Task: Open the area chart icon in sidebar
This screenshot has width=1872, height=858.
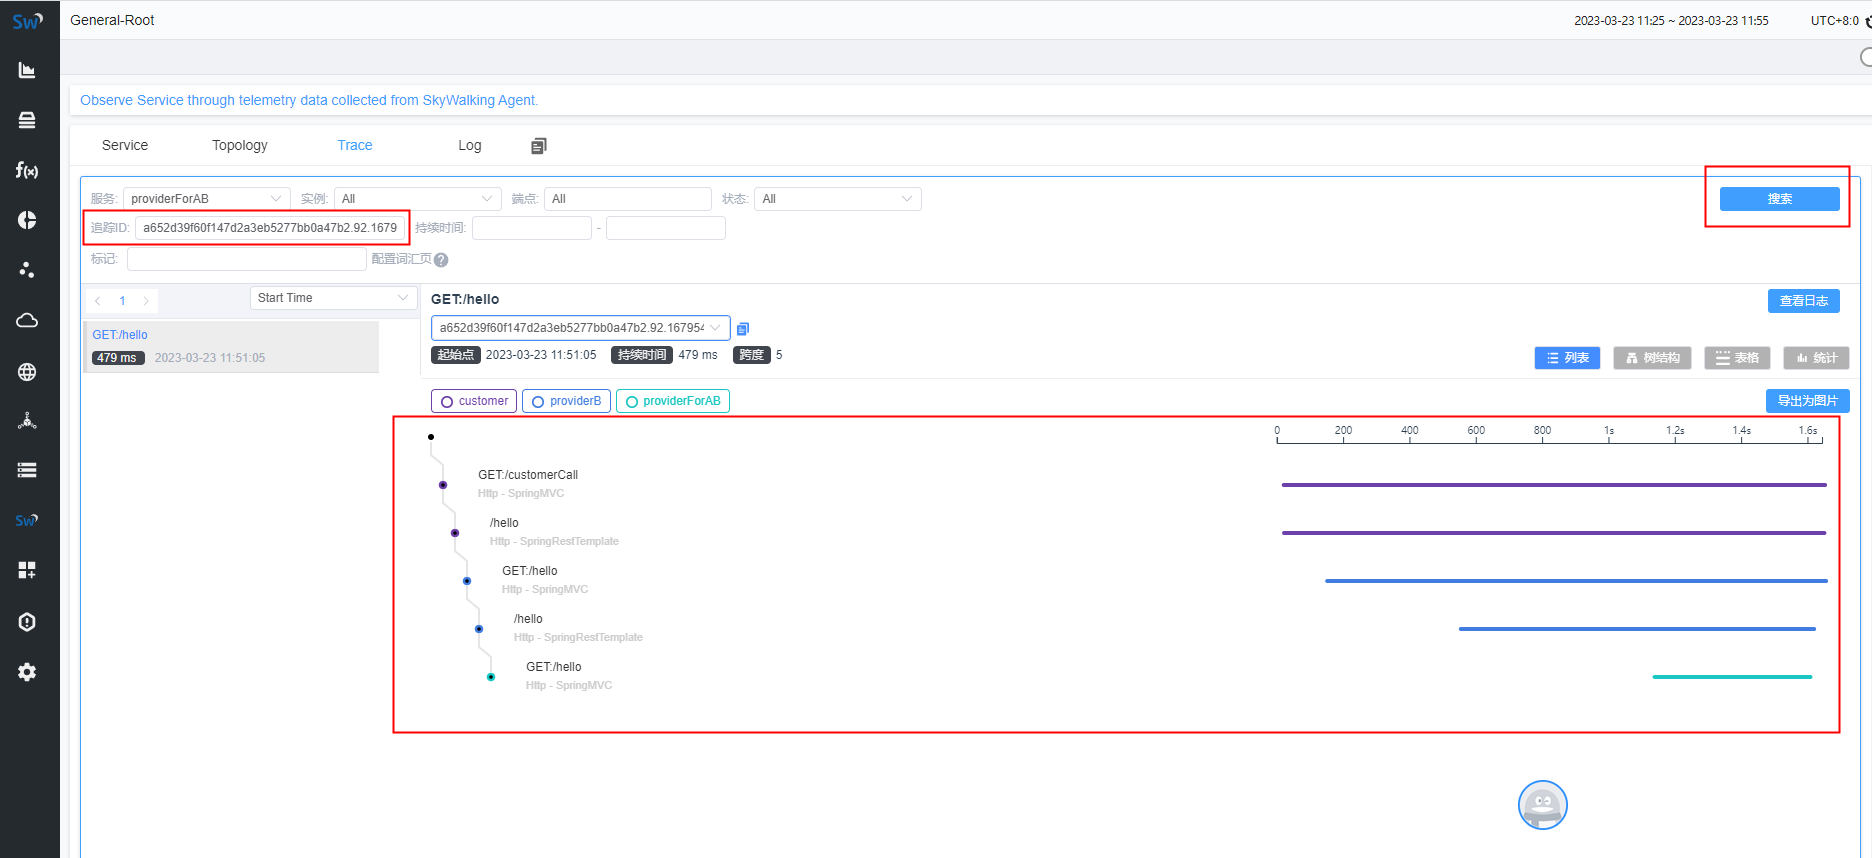Action: (x=27, y=70)
